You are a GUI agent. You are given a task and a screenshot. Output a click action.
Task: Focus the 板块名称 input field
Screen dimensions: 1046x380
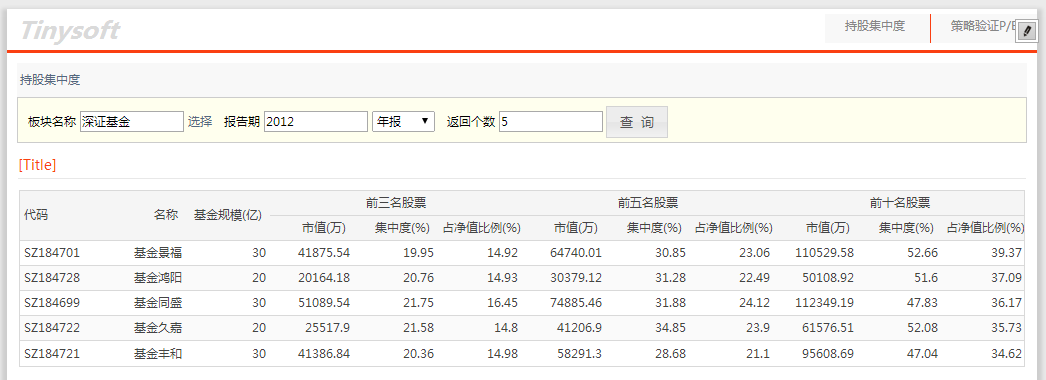tap(131, 121)
